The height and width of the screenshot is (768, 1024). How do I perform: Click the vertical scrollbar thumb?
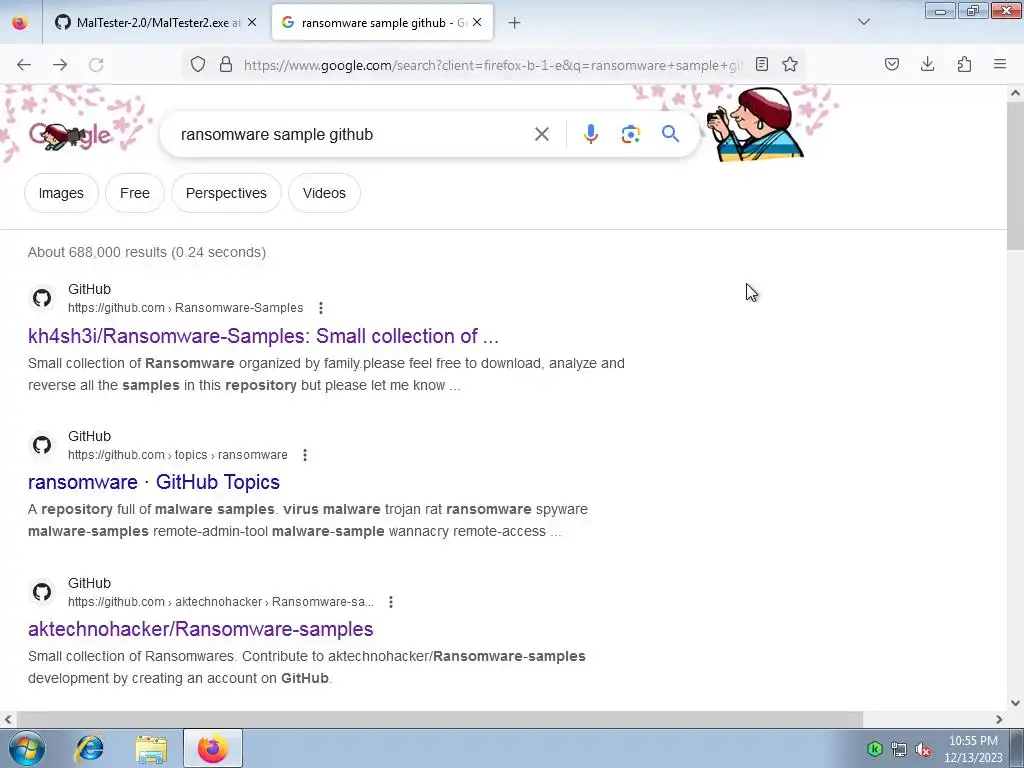pos(1015,176)
